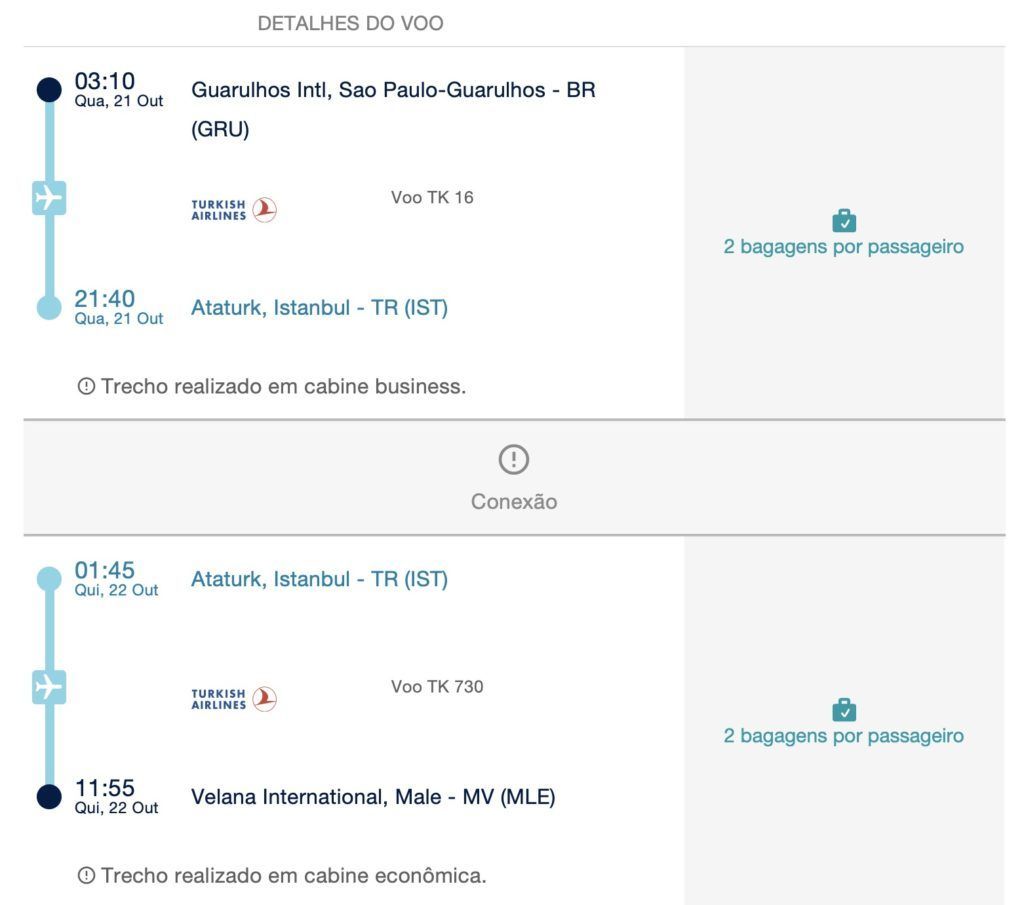The width and height of the screenshot is (1024, 905).
Task: Select the light arrival marker at 21:40
Action: click(x=49, y=307)
